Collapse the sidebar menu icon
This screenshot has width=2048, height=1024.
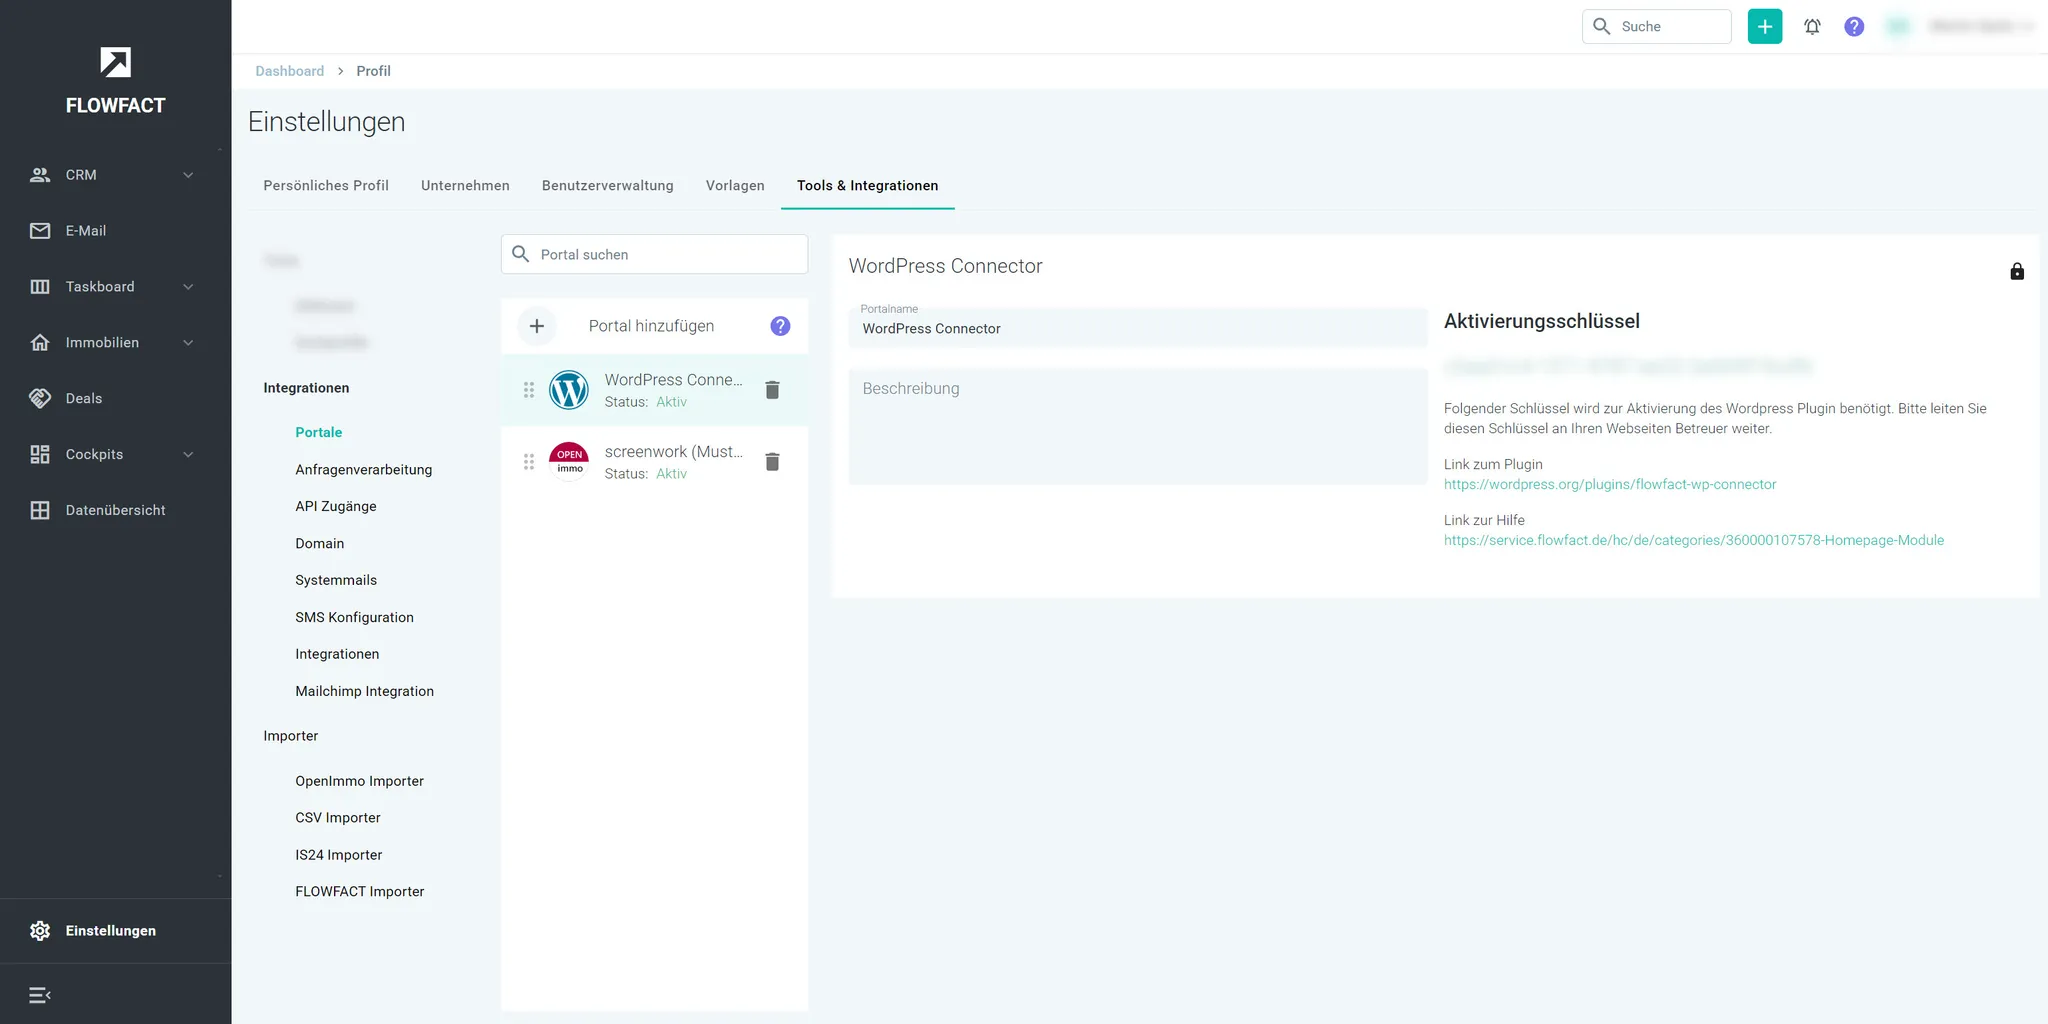point(40,995)
